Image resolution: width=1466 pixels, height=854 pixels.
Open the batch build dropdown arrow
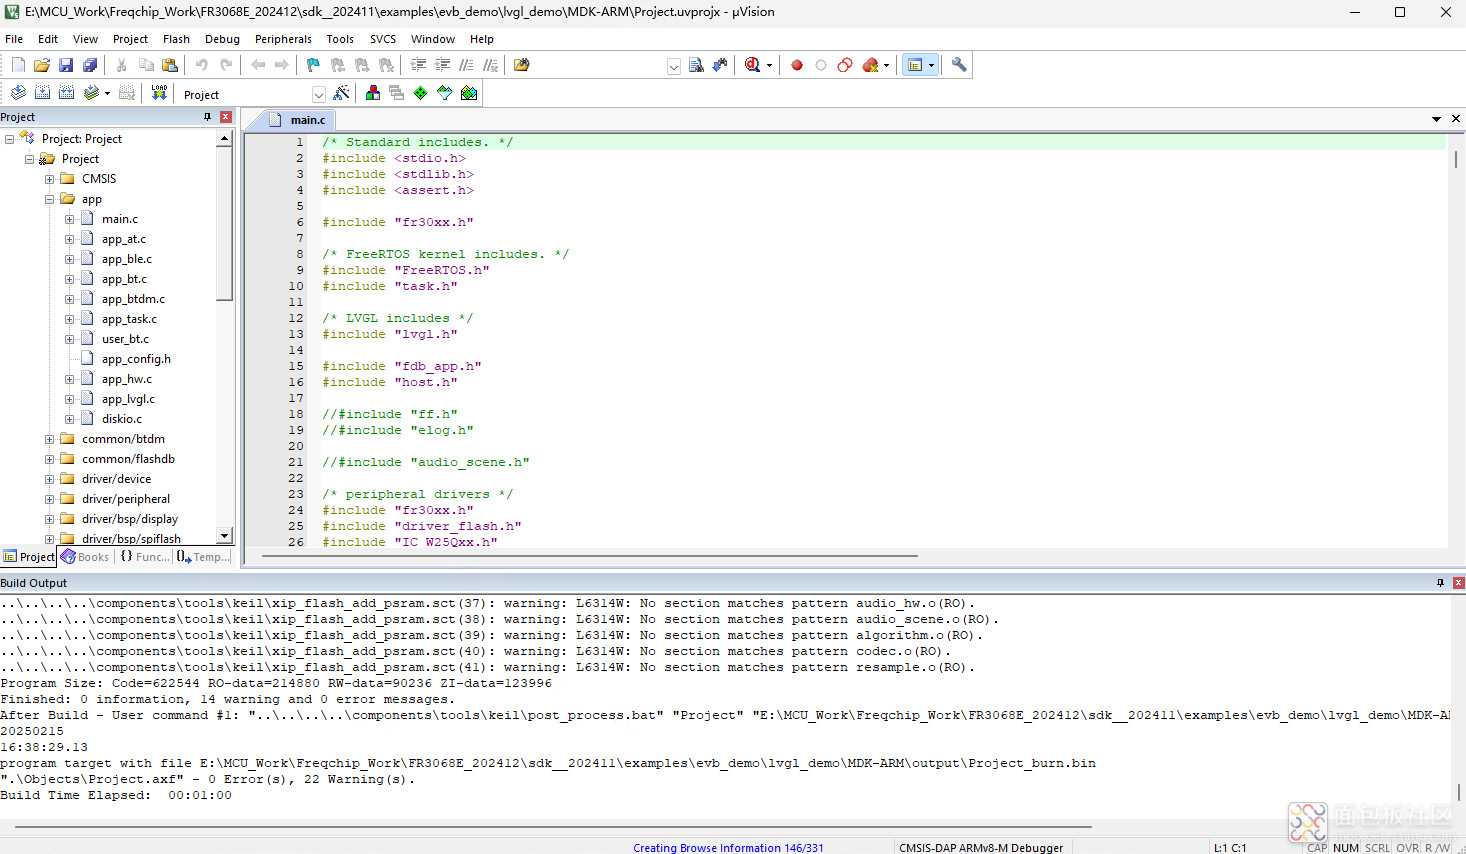[107, 94]
